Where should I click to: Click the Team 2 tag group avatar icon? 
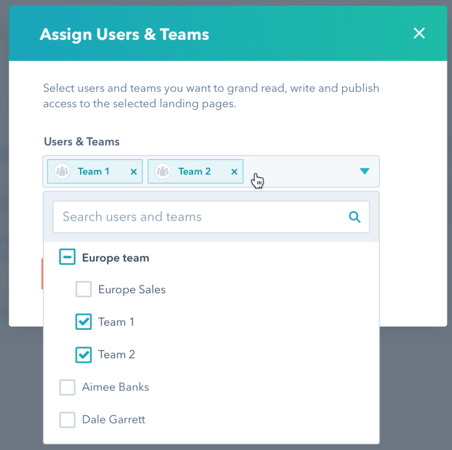tap(163, 171)
